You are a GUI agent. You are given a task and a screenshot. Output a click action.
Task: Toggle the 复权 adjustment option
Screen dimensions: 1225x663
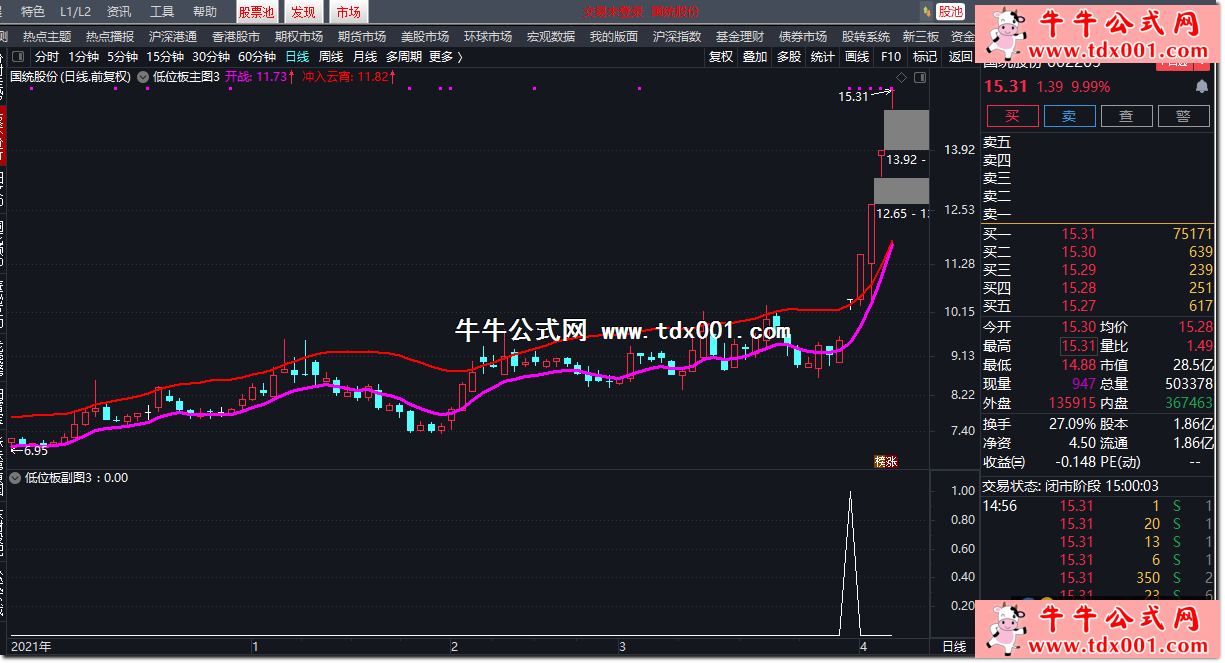tap(720, 57)
